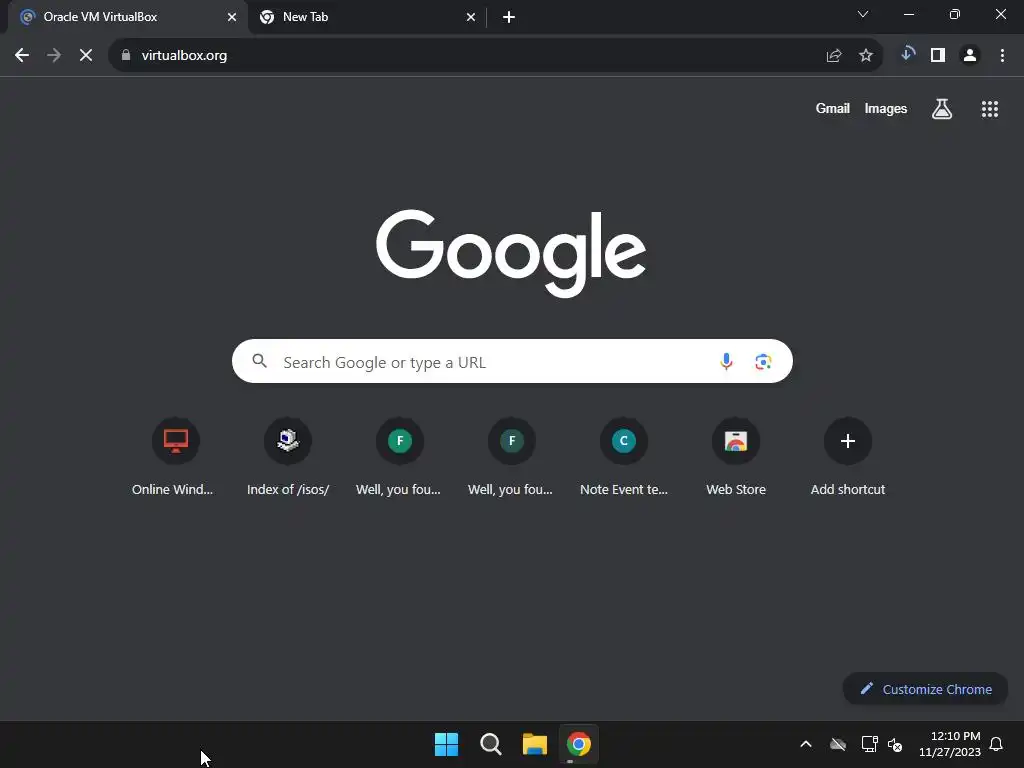Click Chrome icon in taskbar
This screenshot has height=768, width=1024.
tap(579, 744)
